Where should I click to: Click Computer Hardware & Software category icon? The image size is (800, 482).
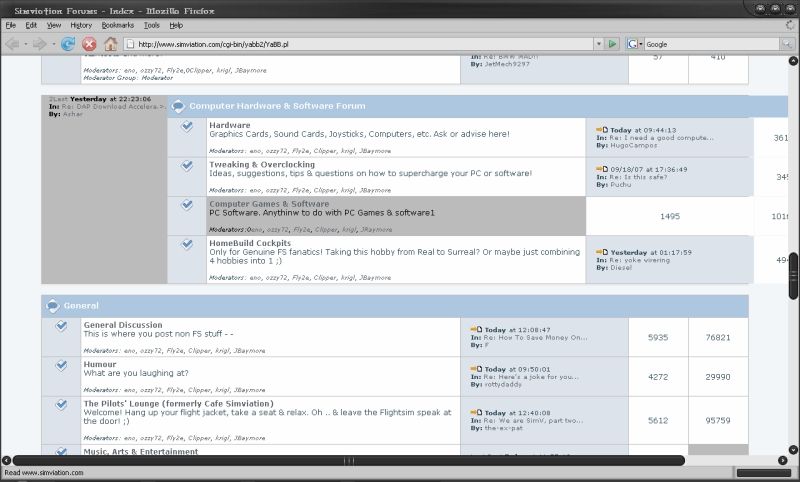coord(178,106)
